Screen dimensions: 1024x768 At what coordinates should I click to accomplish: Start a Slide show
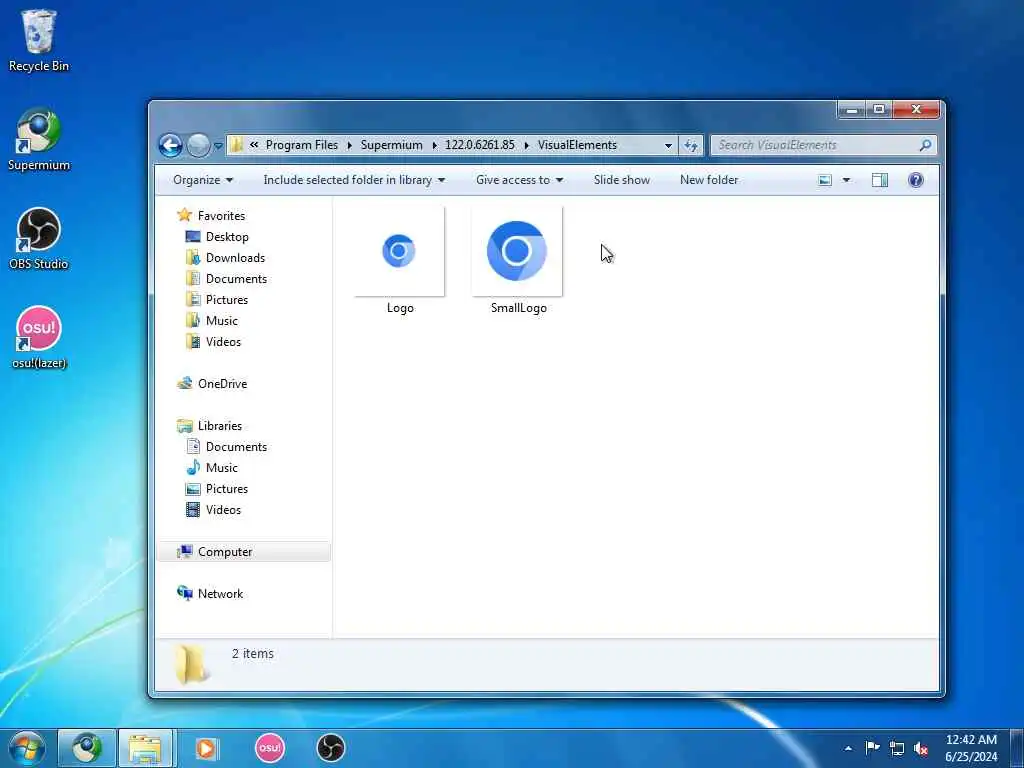(622, 180)
